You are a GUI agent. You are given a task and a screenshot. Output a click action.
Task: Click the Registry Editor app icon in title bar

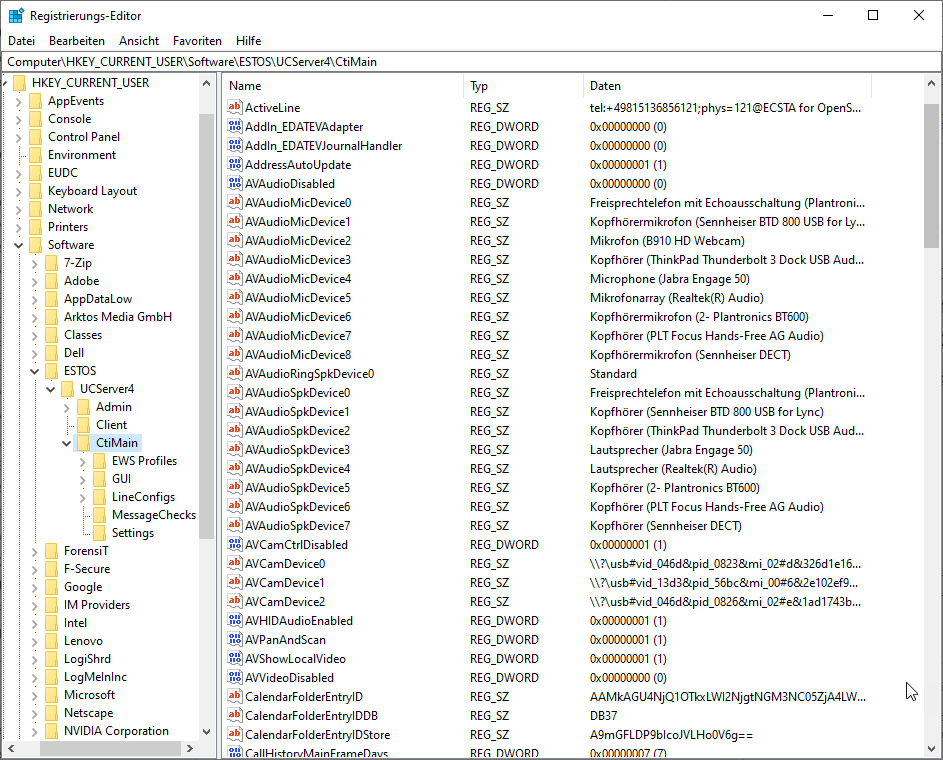click(x=16, y=16)
